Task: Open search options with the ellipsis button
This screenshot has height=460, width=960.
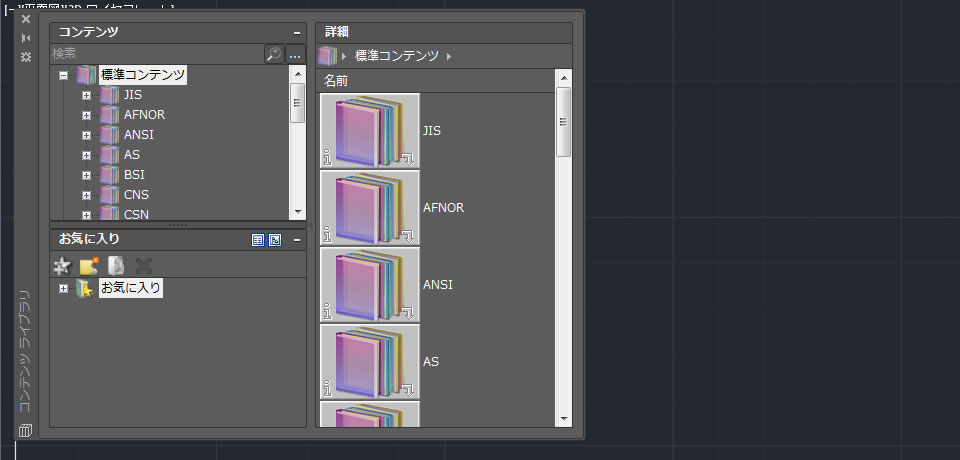Action: (x=296, y=54)
